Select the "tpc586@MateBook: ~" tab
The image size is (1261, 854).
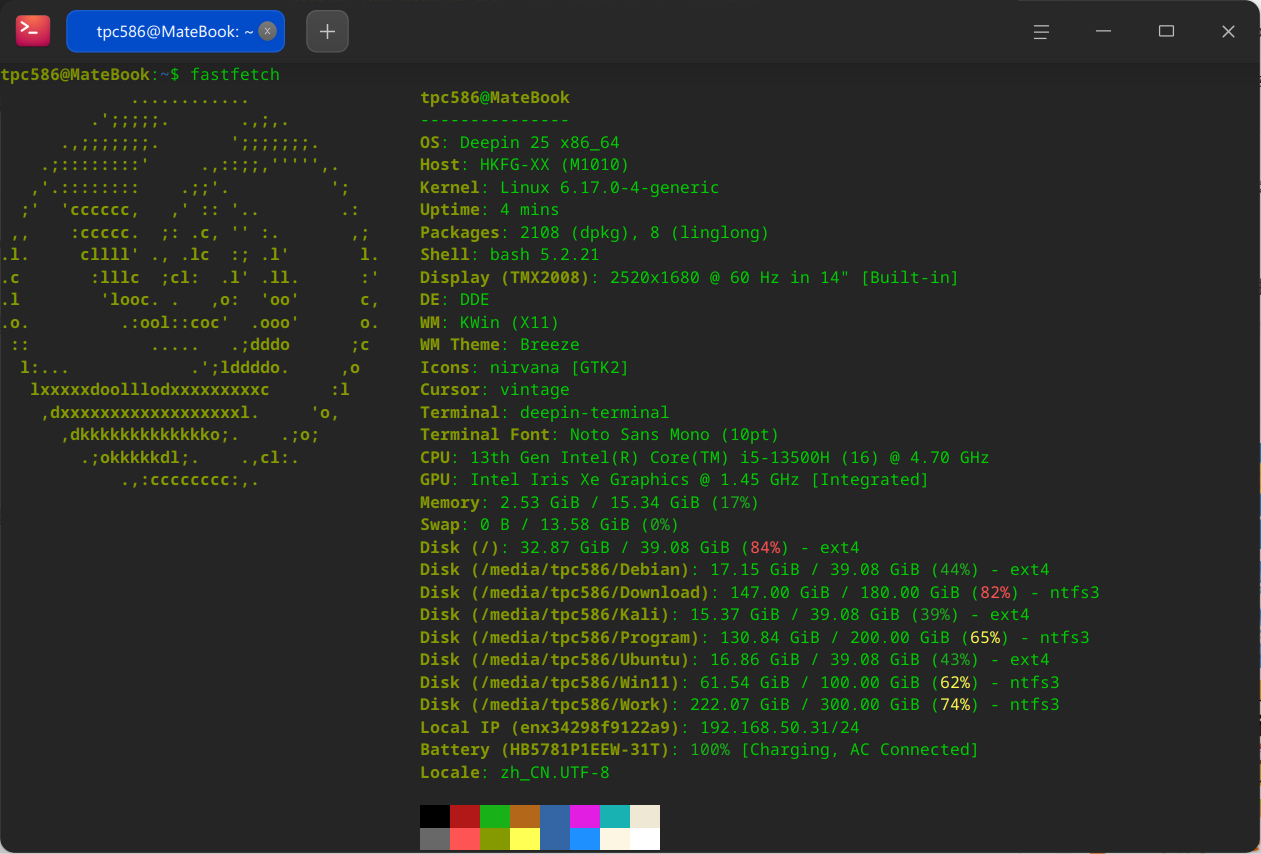(176, 32)
